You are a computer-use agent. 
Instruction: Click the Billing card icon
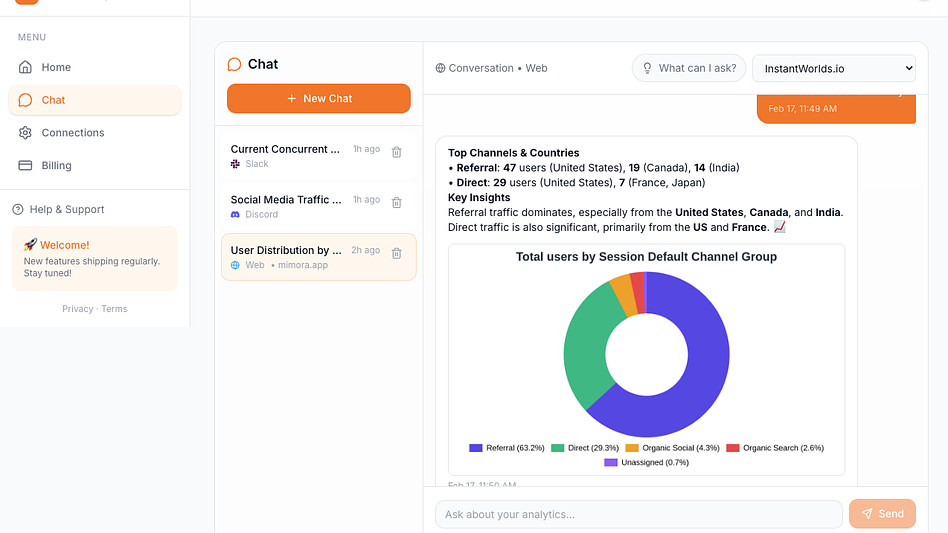click(25, 165)
